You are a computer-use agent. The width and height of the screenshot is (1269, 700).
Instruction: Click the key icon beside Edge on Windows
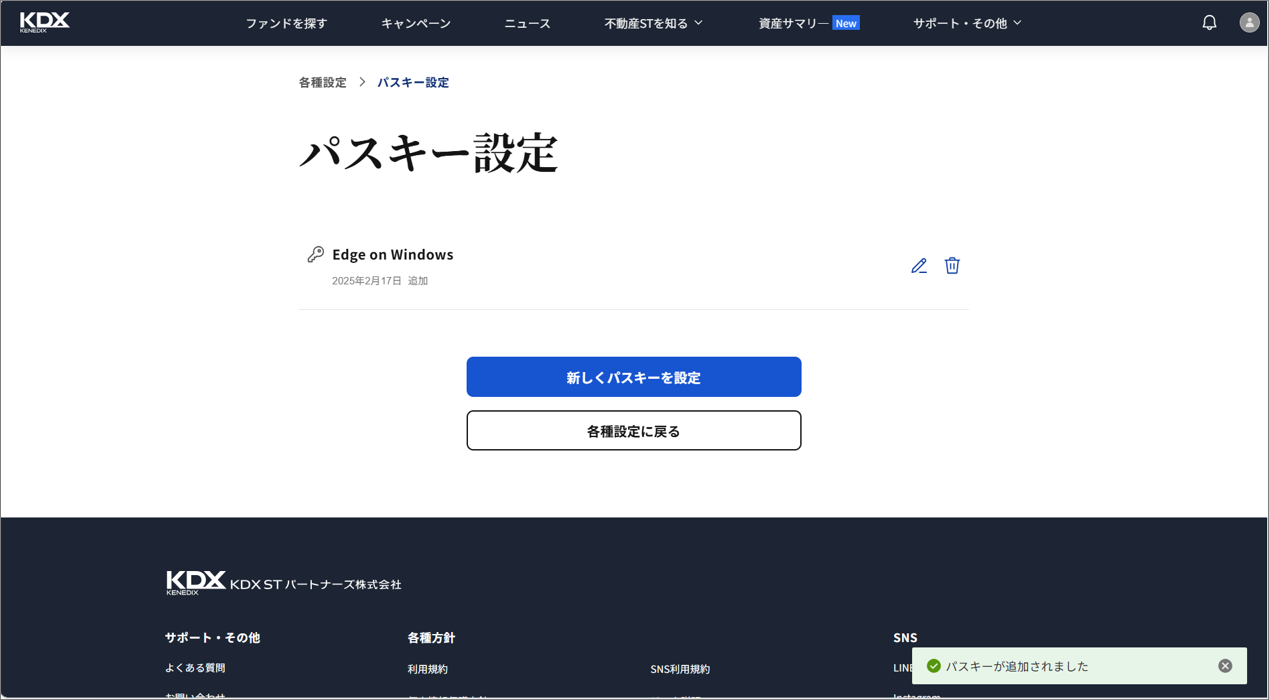click(315, 254)
